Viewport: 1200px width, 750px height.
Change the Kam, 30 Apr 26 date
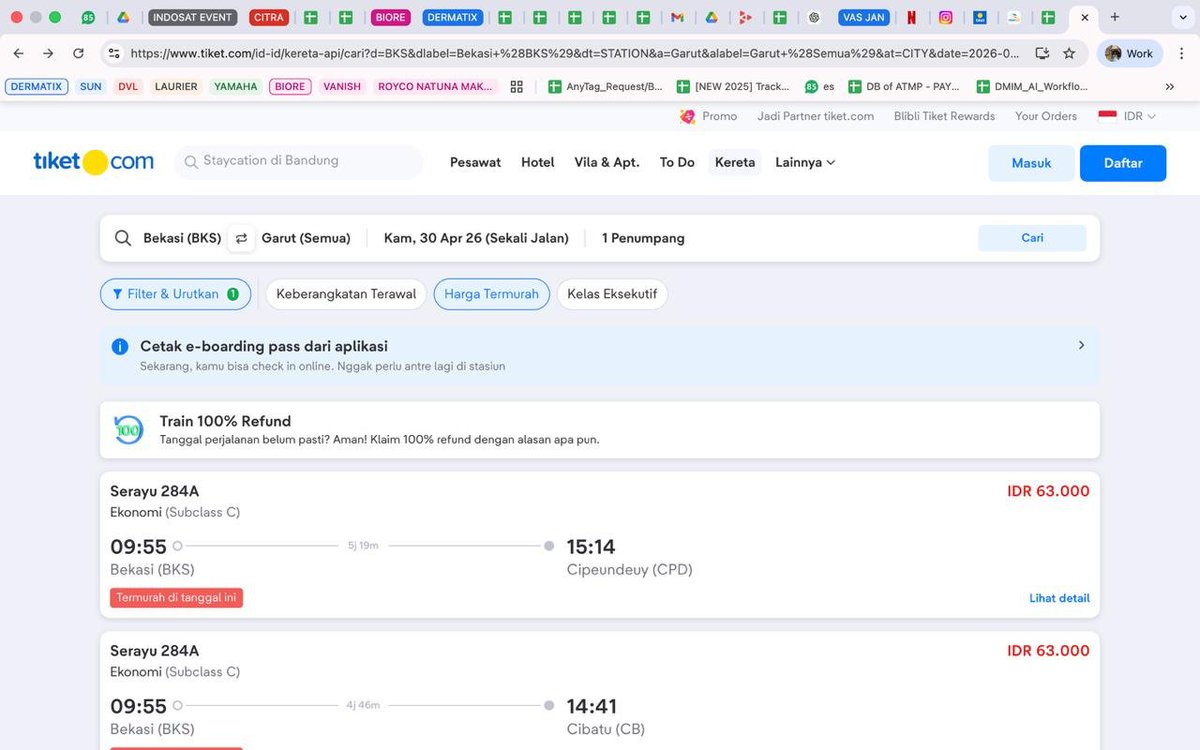[476, 238]
